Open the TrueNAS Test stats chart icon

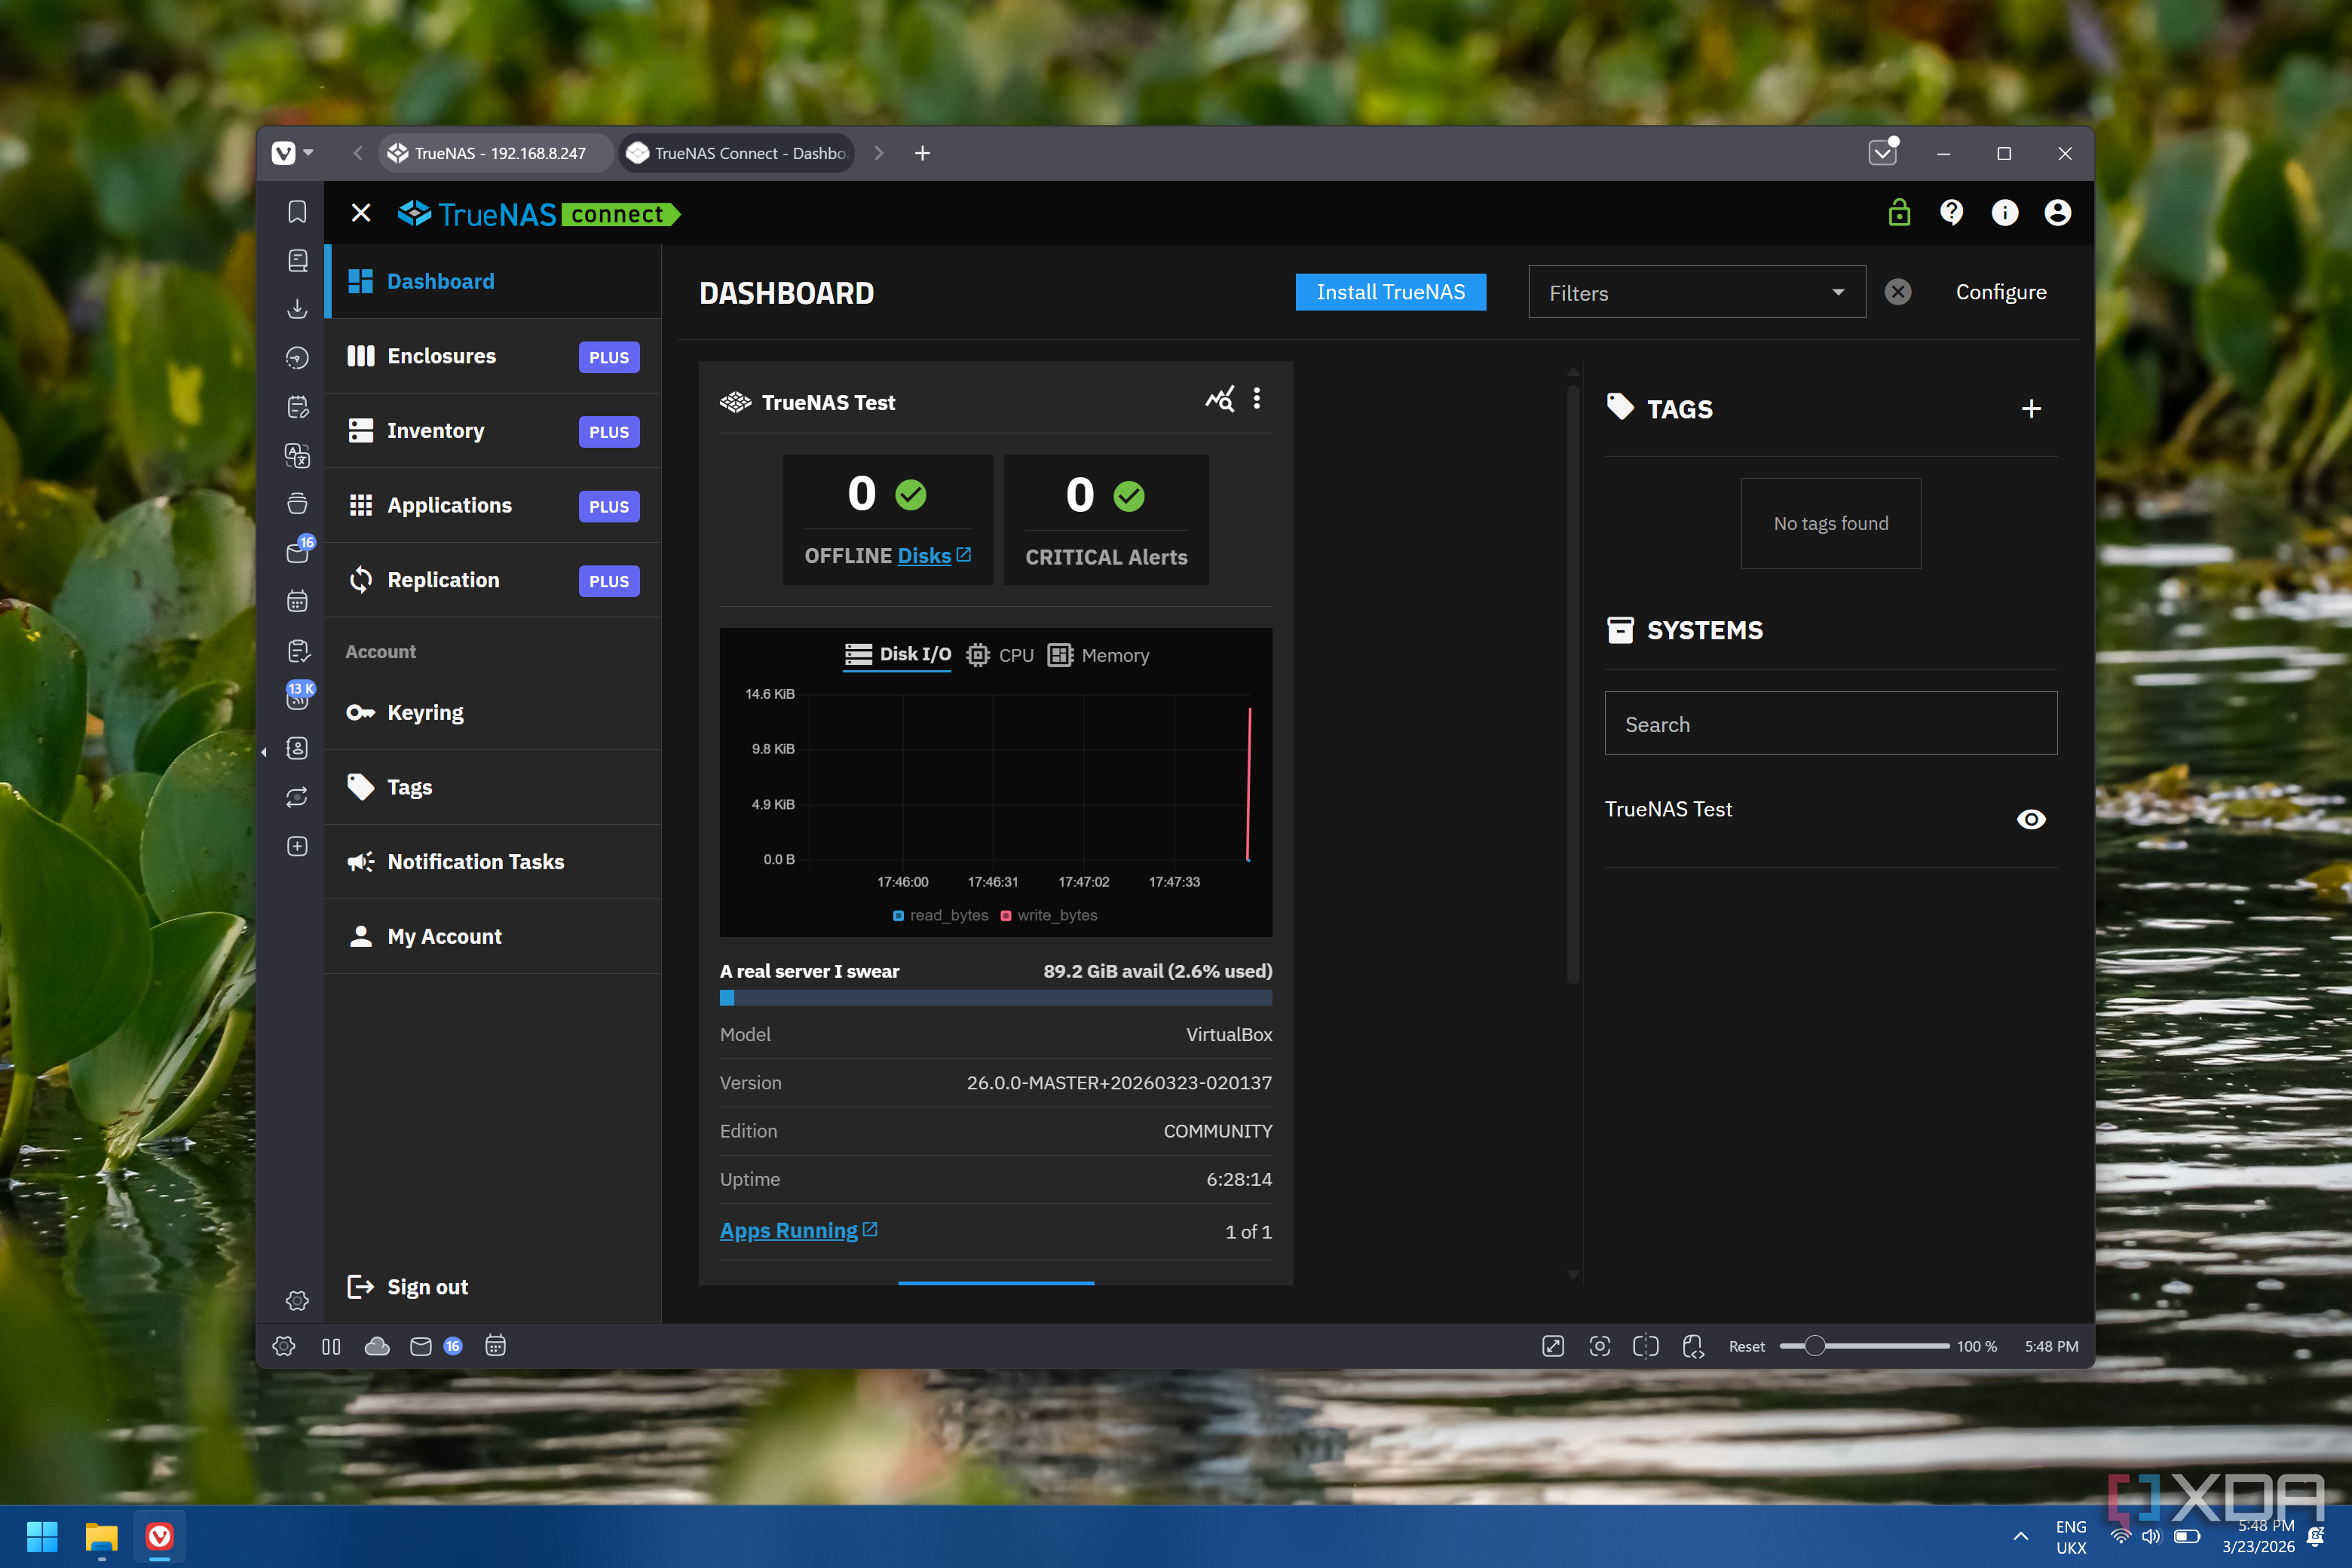(x=1219, y=400)
